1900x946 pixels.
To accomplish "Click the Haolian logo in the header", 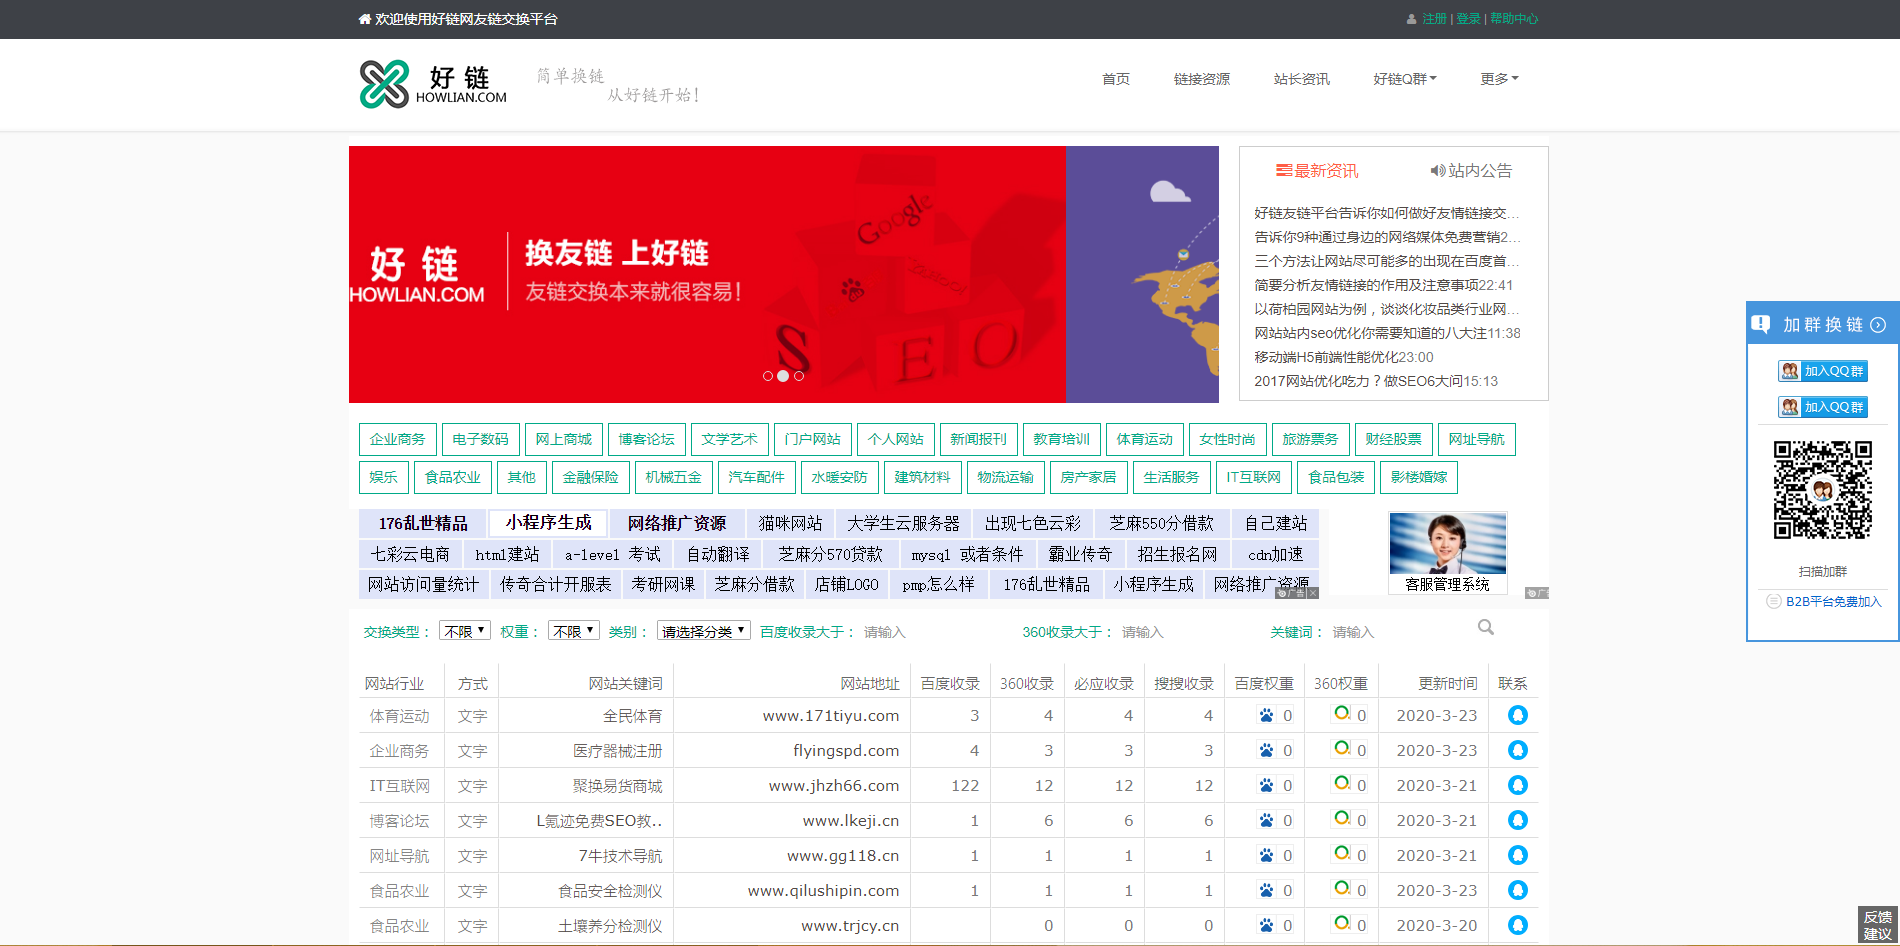I will pyautogui.click(x=433, y=84).
